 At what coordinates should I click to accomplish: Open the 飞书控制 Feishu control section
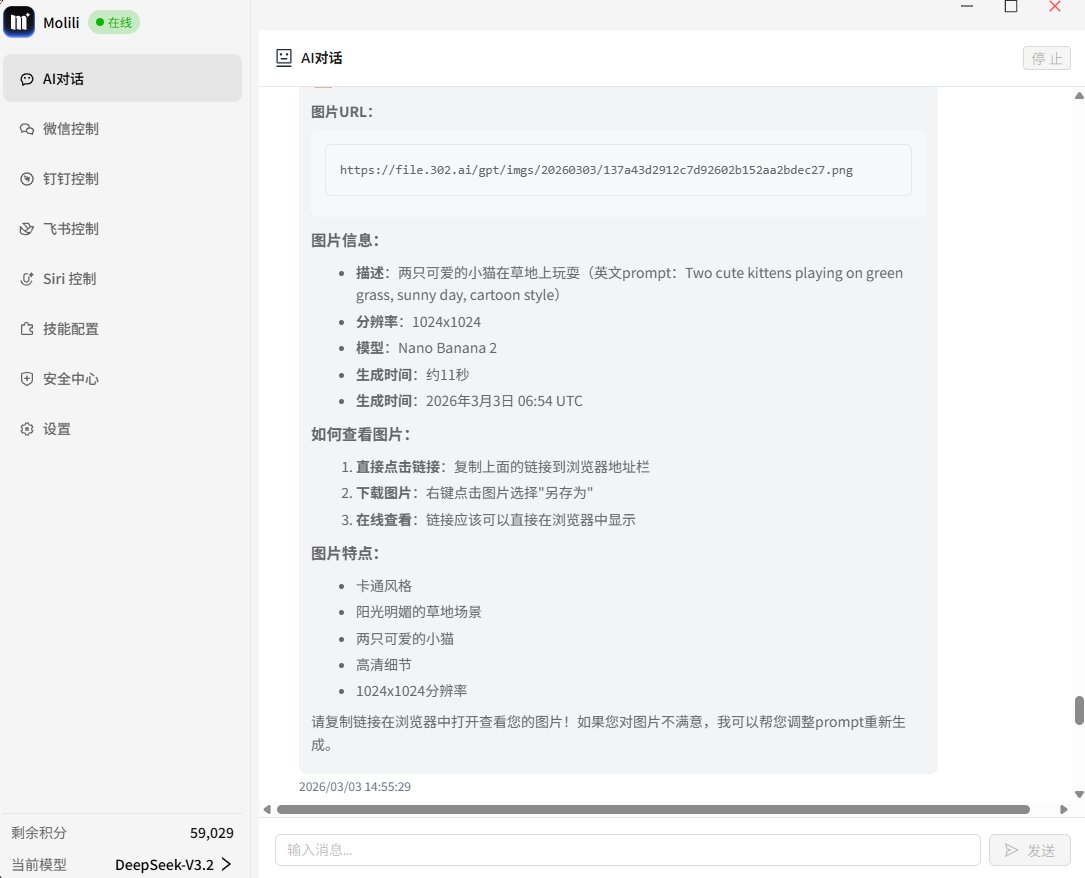click(70, 228)
